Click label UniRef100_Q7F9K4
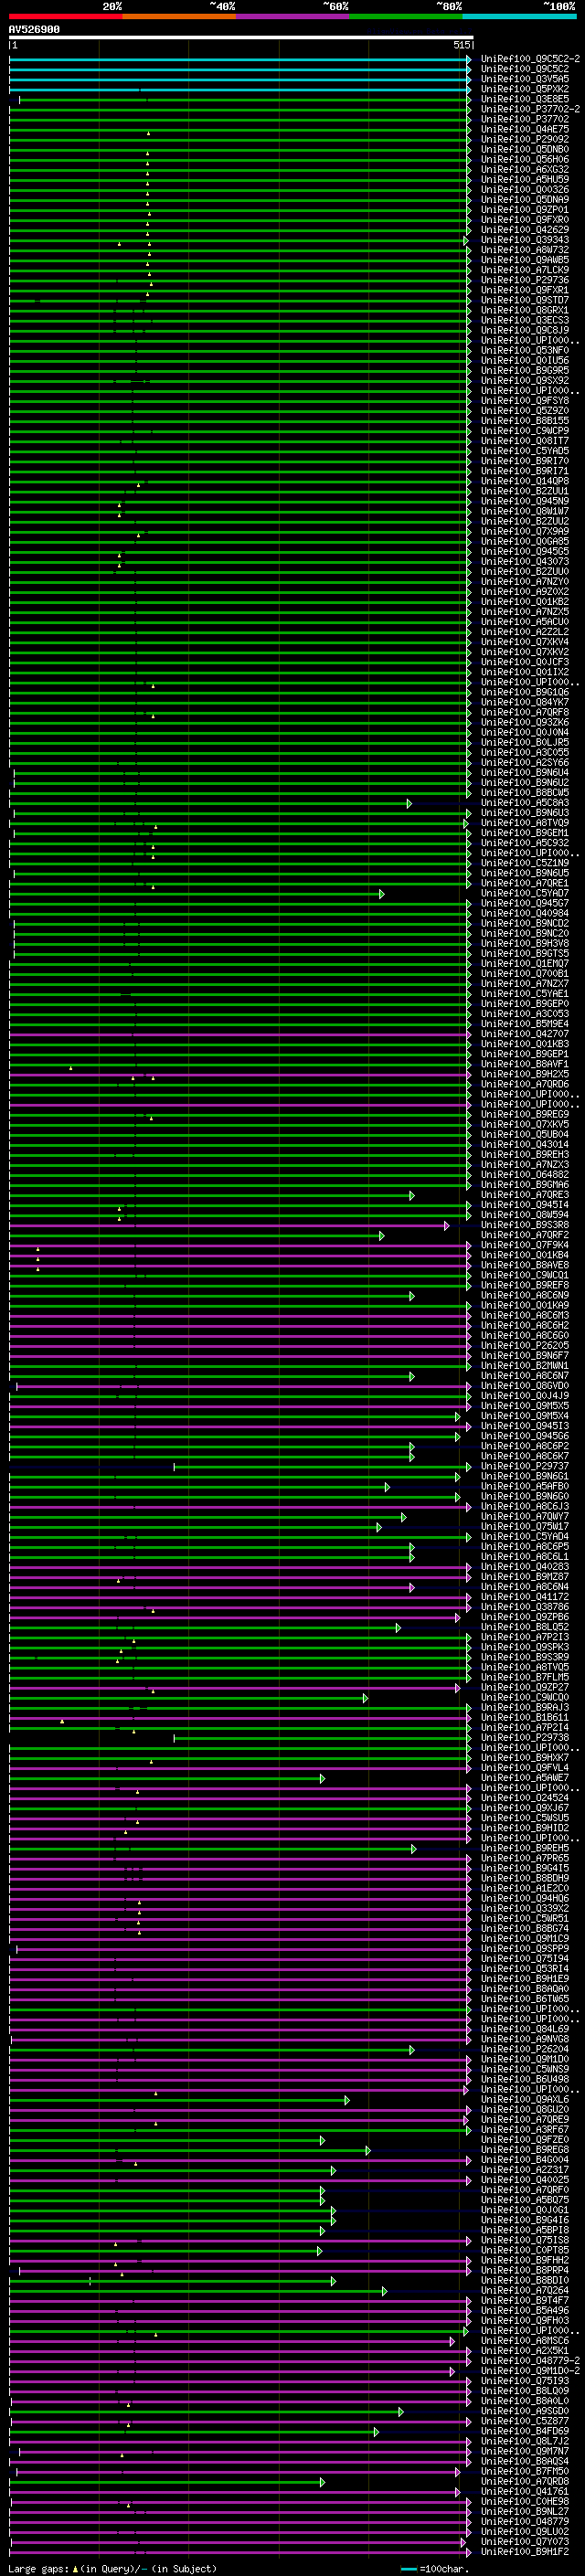The height and width of the screenshot is (2576, 585). tap(525, 1244)
